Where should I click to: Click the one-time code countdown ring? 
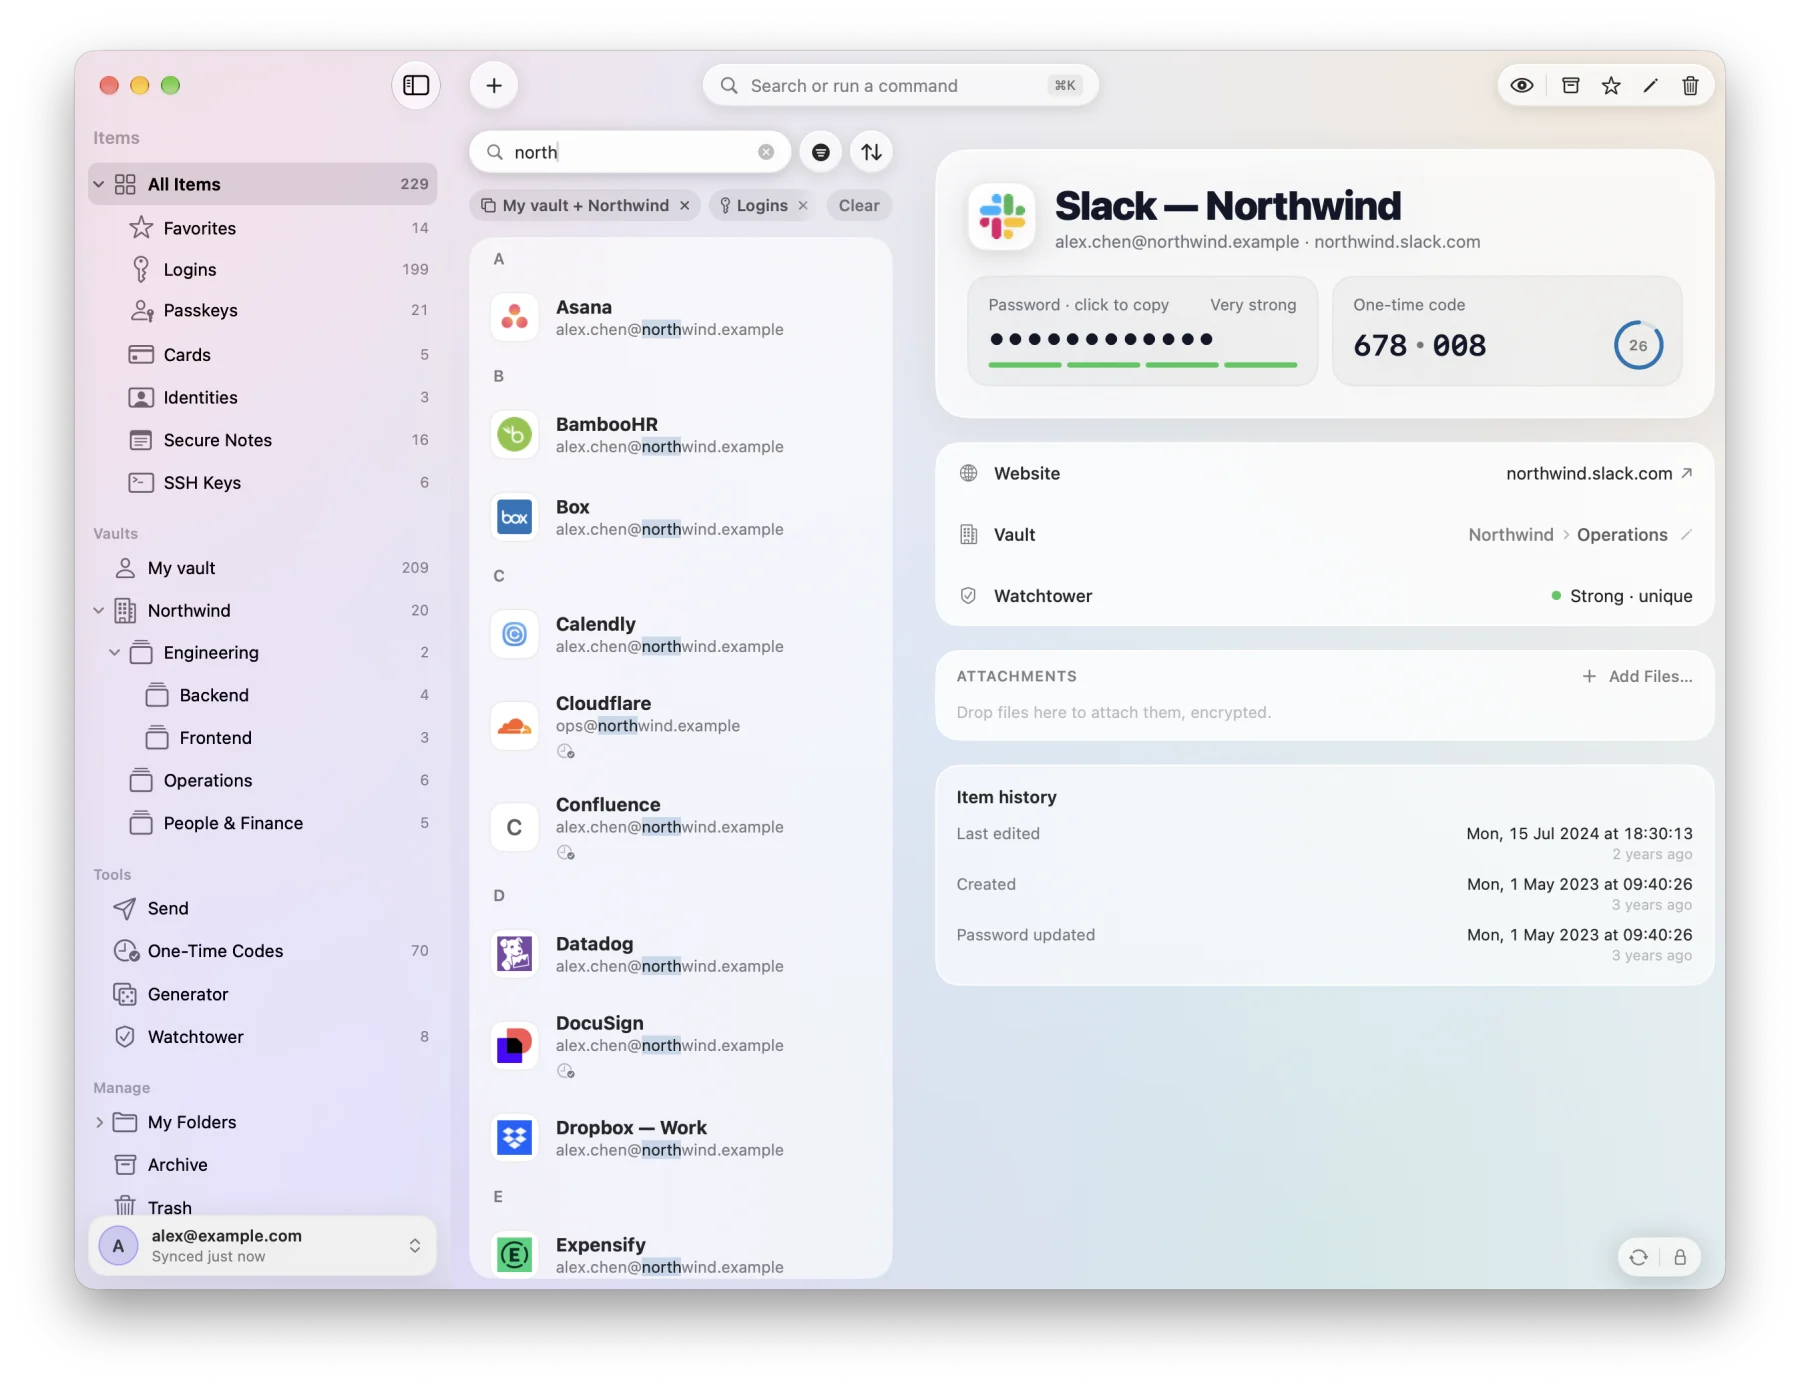point(1638,345)
